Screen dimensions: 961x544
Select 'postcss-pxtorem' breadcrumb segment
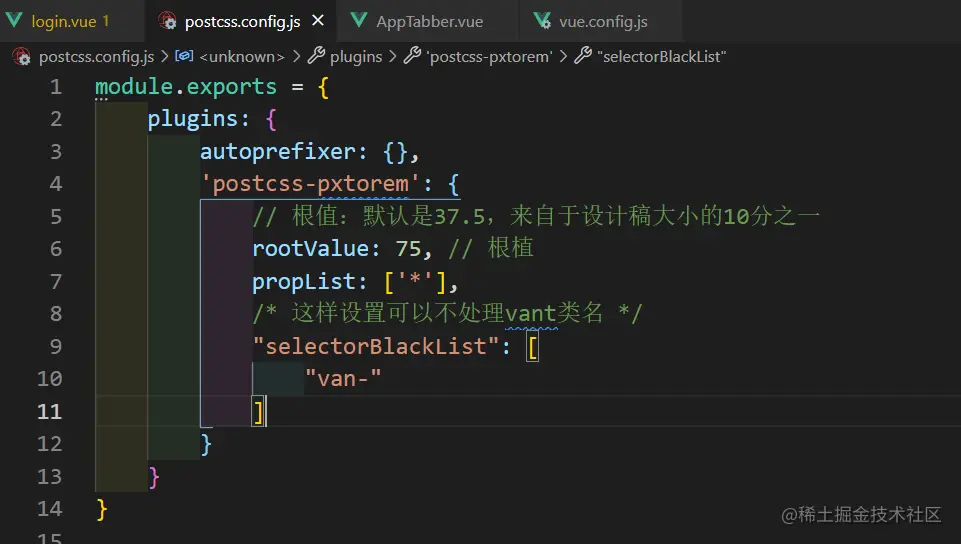coord(489,56)
